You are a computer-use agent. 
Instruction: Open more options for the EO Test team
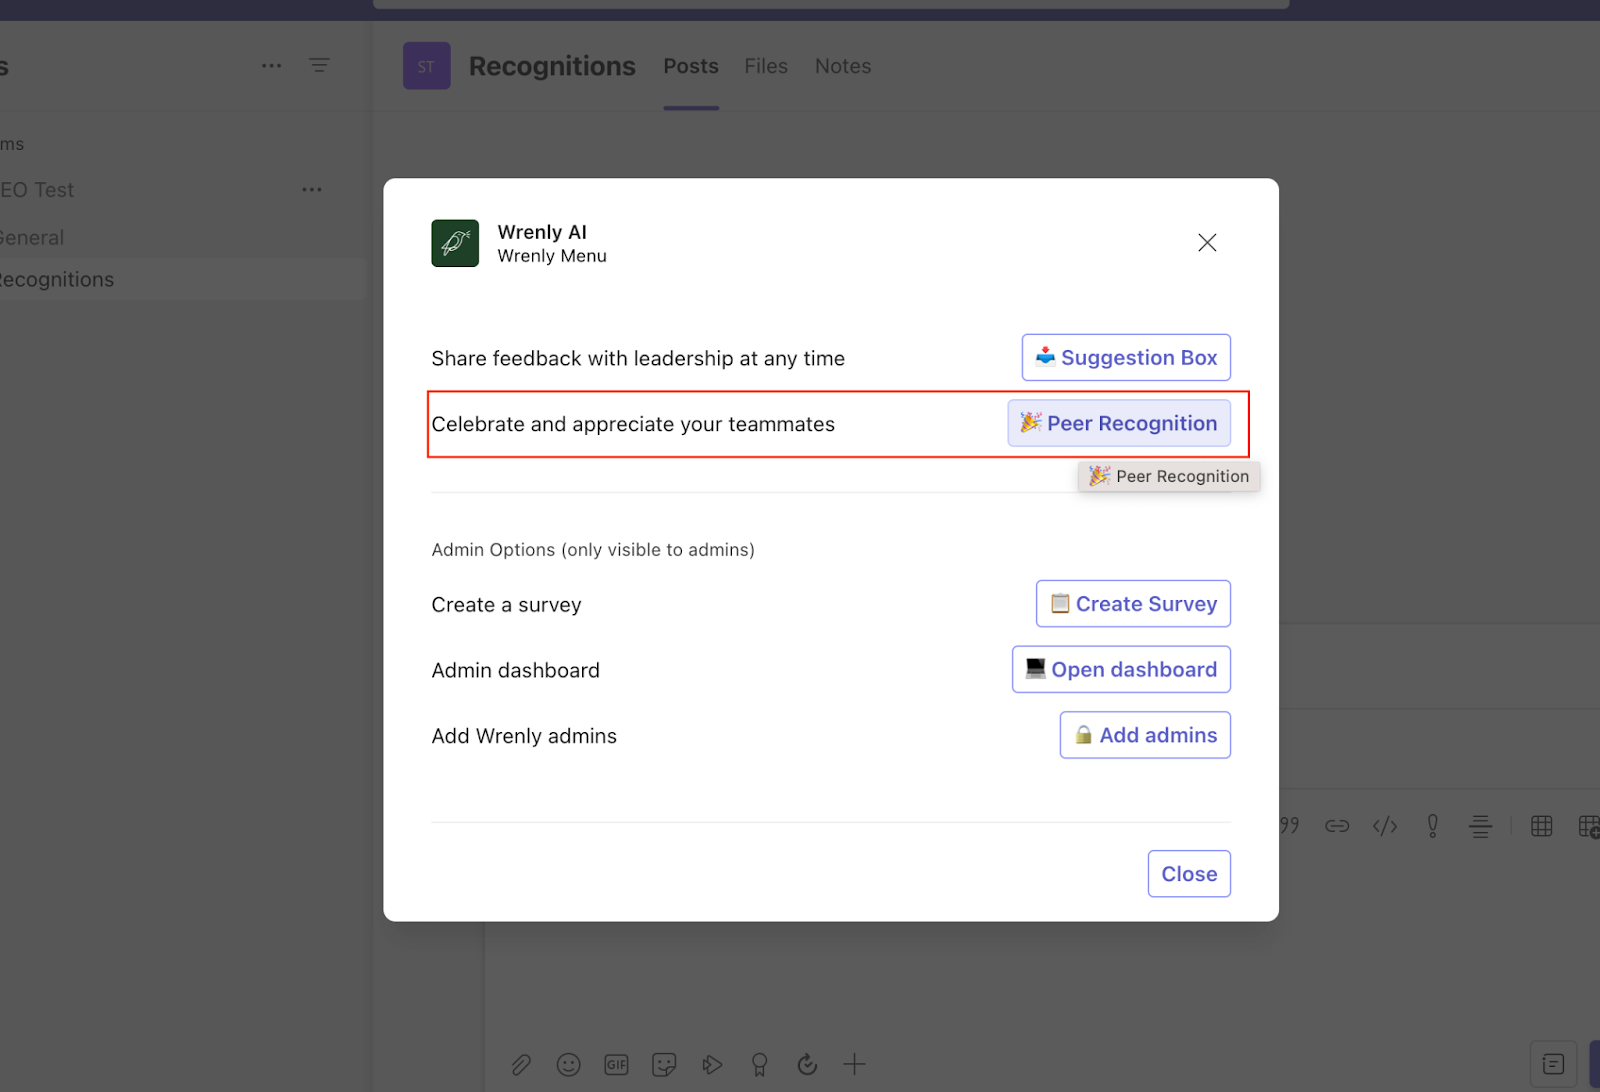point(312,190)
